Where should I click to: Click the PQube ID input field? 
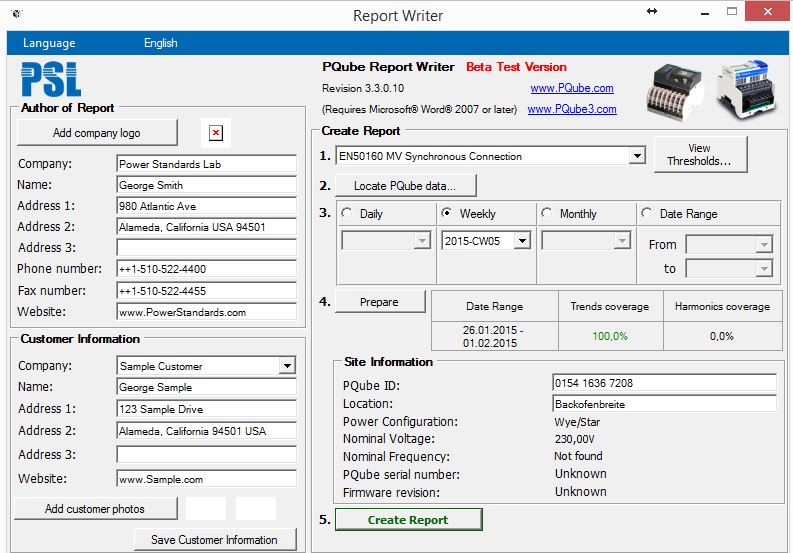pyautogui.click(x=663, y=382)
